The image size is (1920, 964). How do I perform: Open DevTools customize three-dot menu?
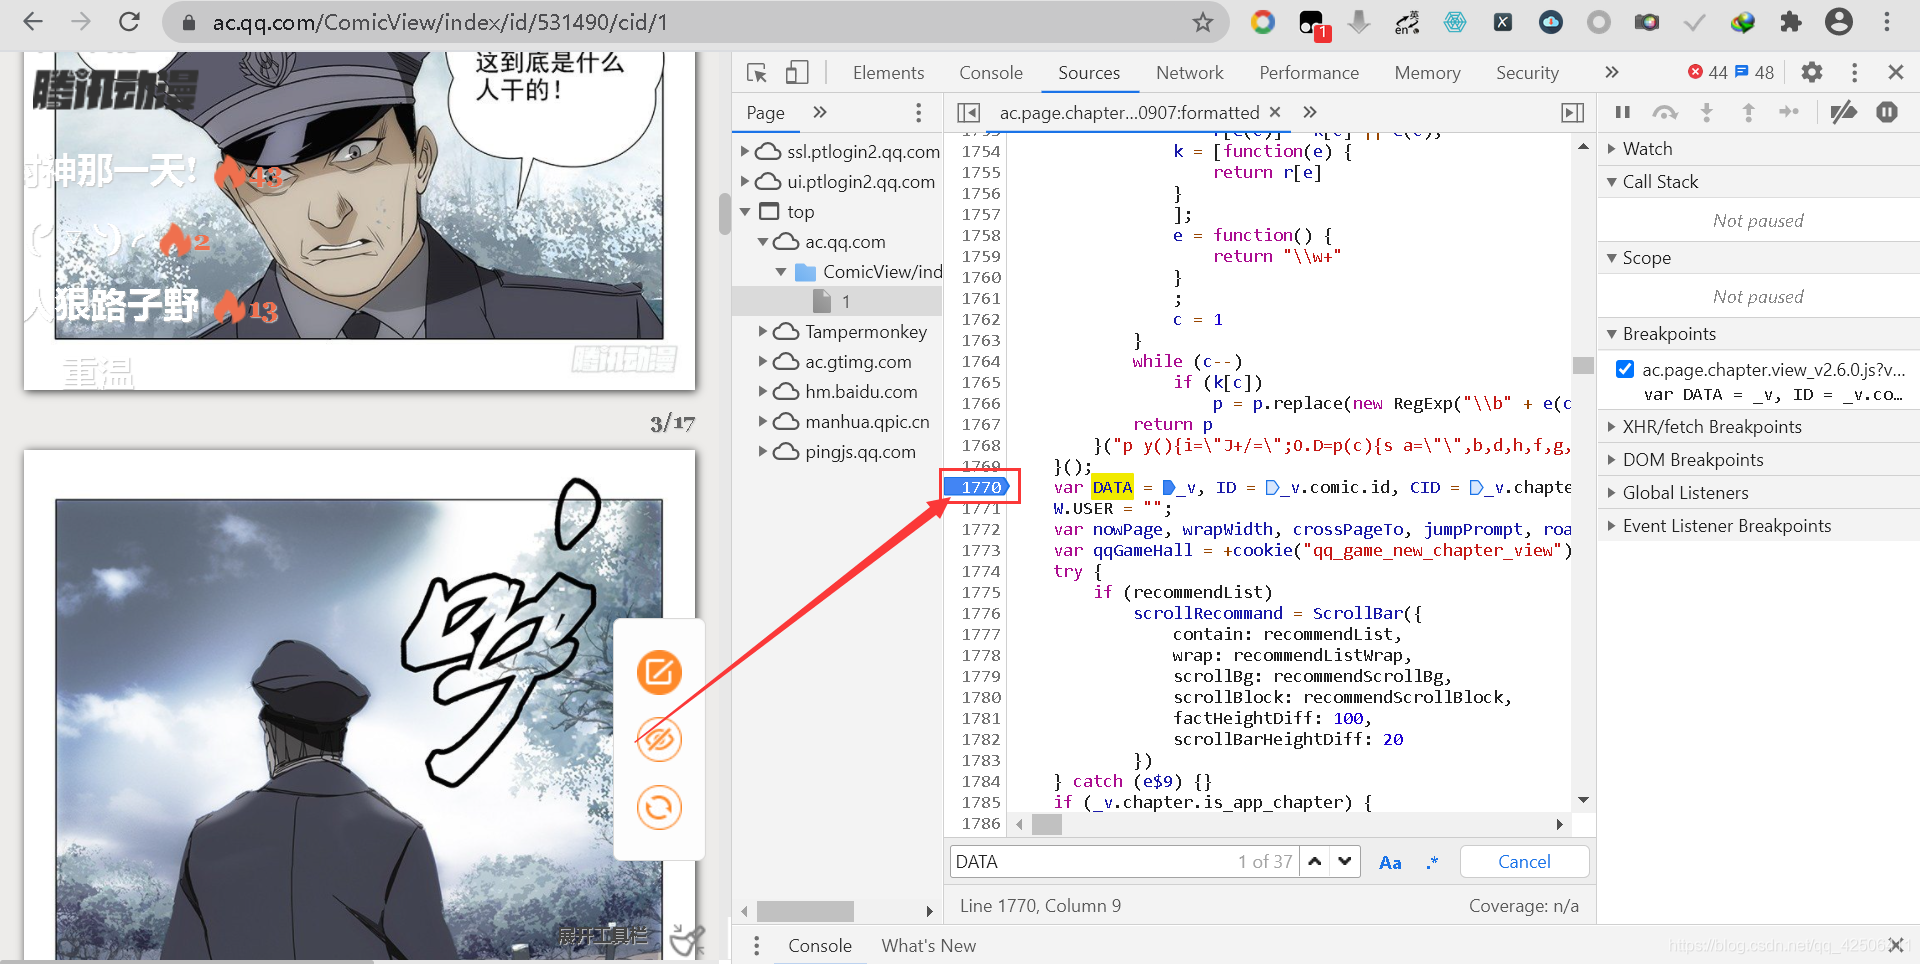(1854, 72)
